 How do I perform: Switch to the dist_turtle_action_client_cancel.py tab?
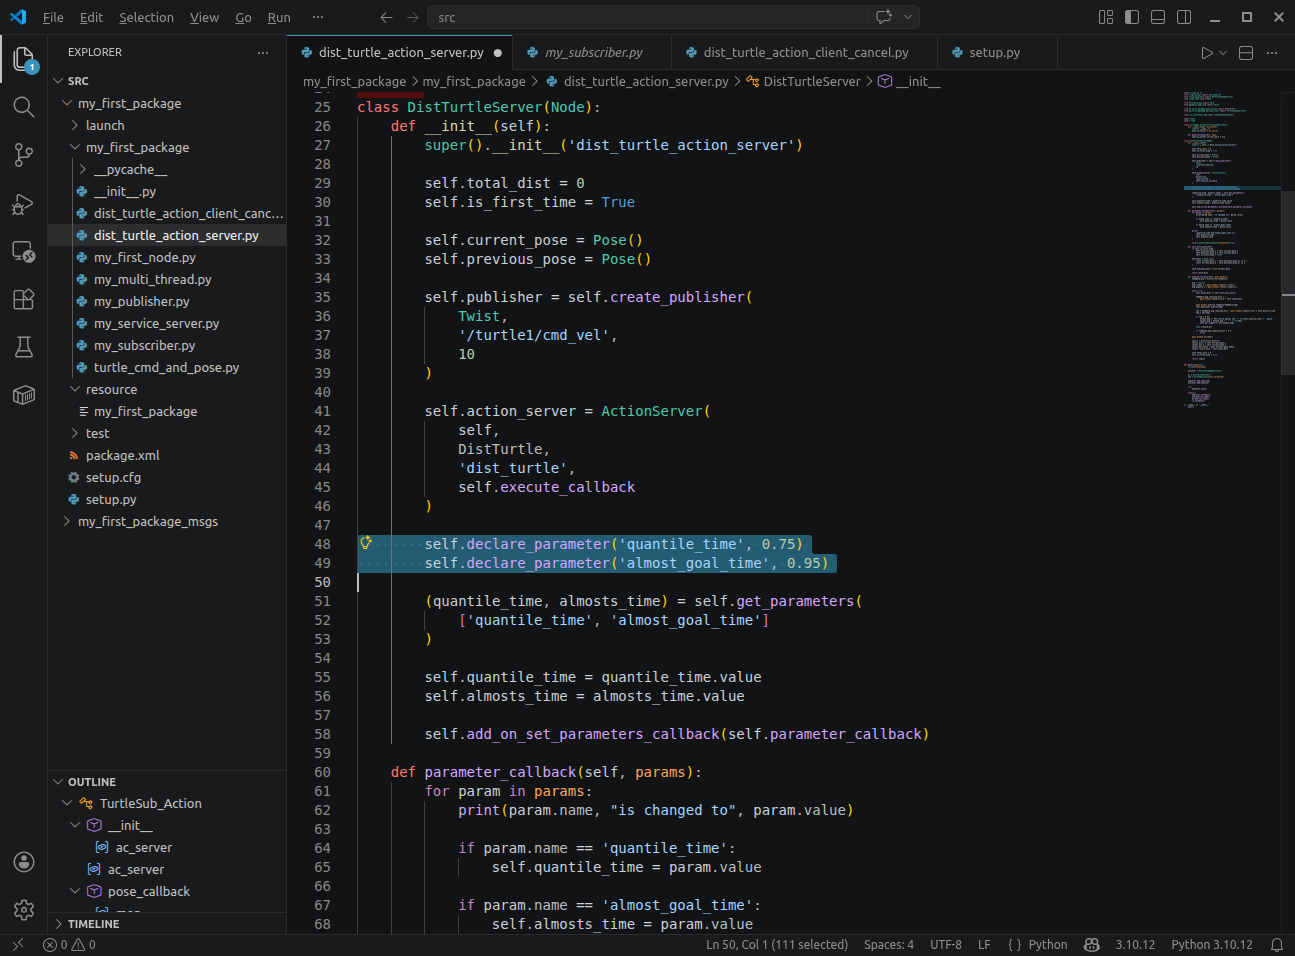[806, 53]
